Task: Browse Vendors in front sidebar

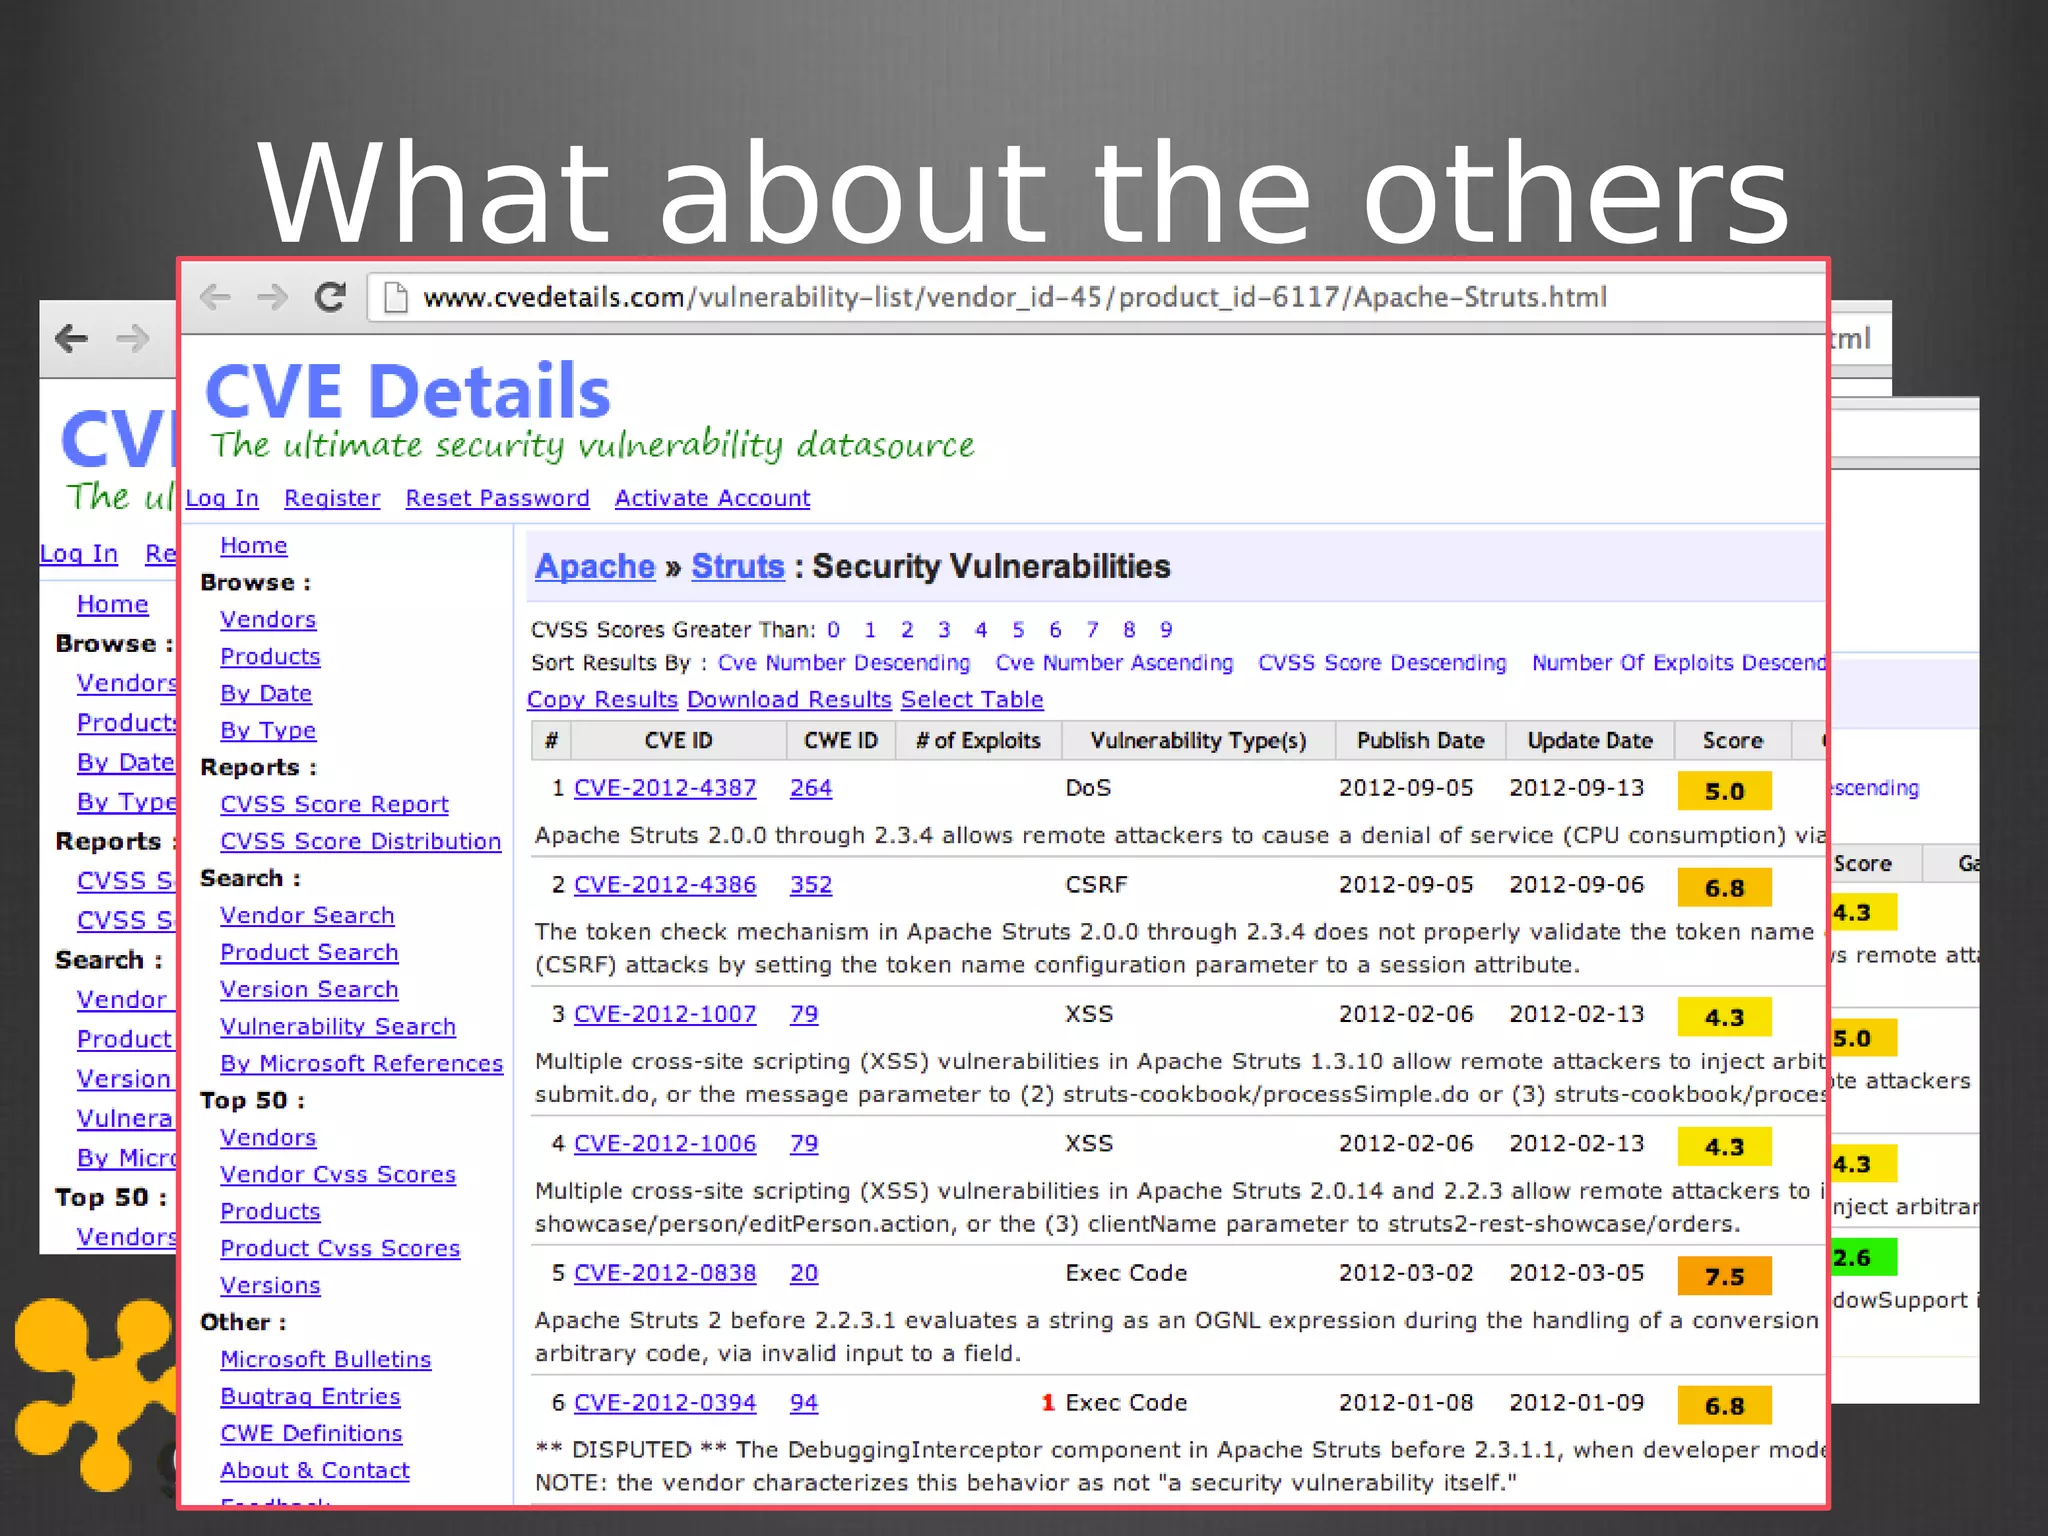Action: [268, 620]
